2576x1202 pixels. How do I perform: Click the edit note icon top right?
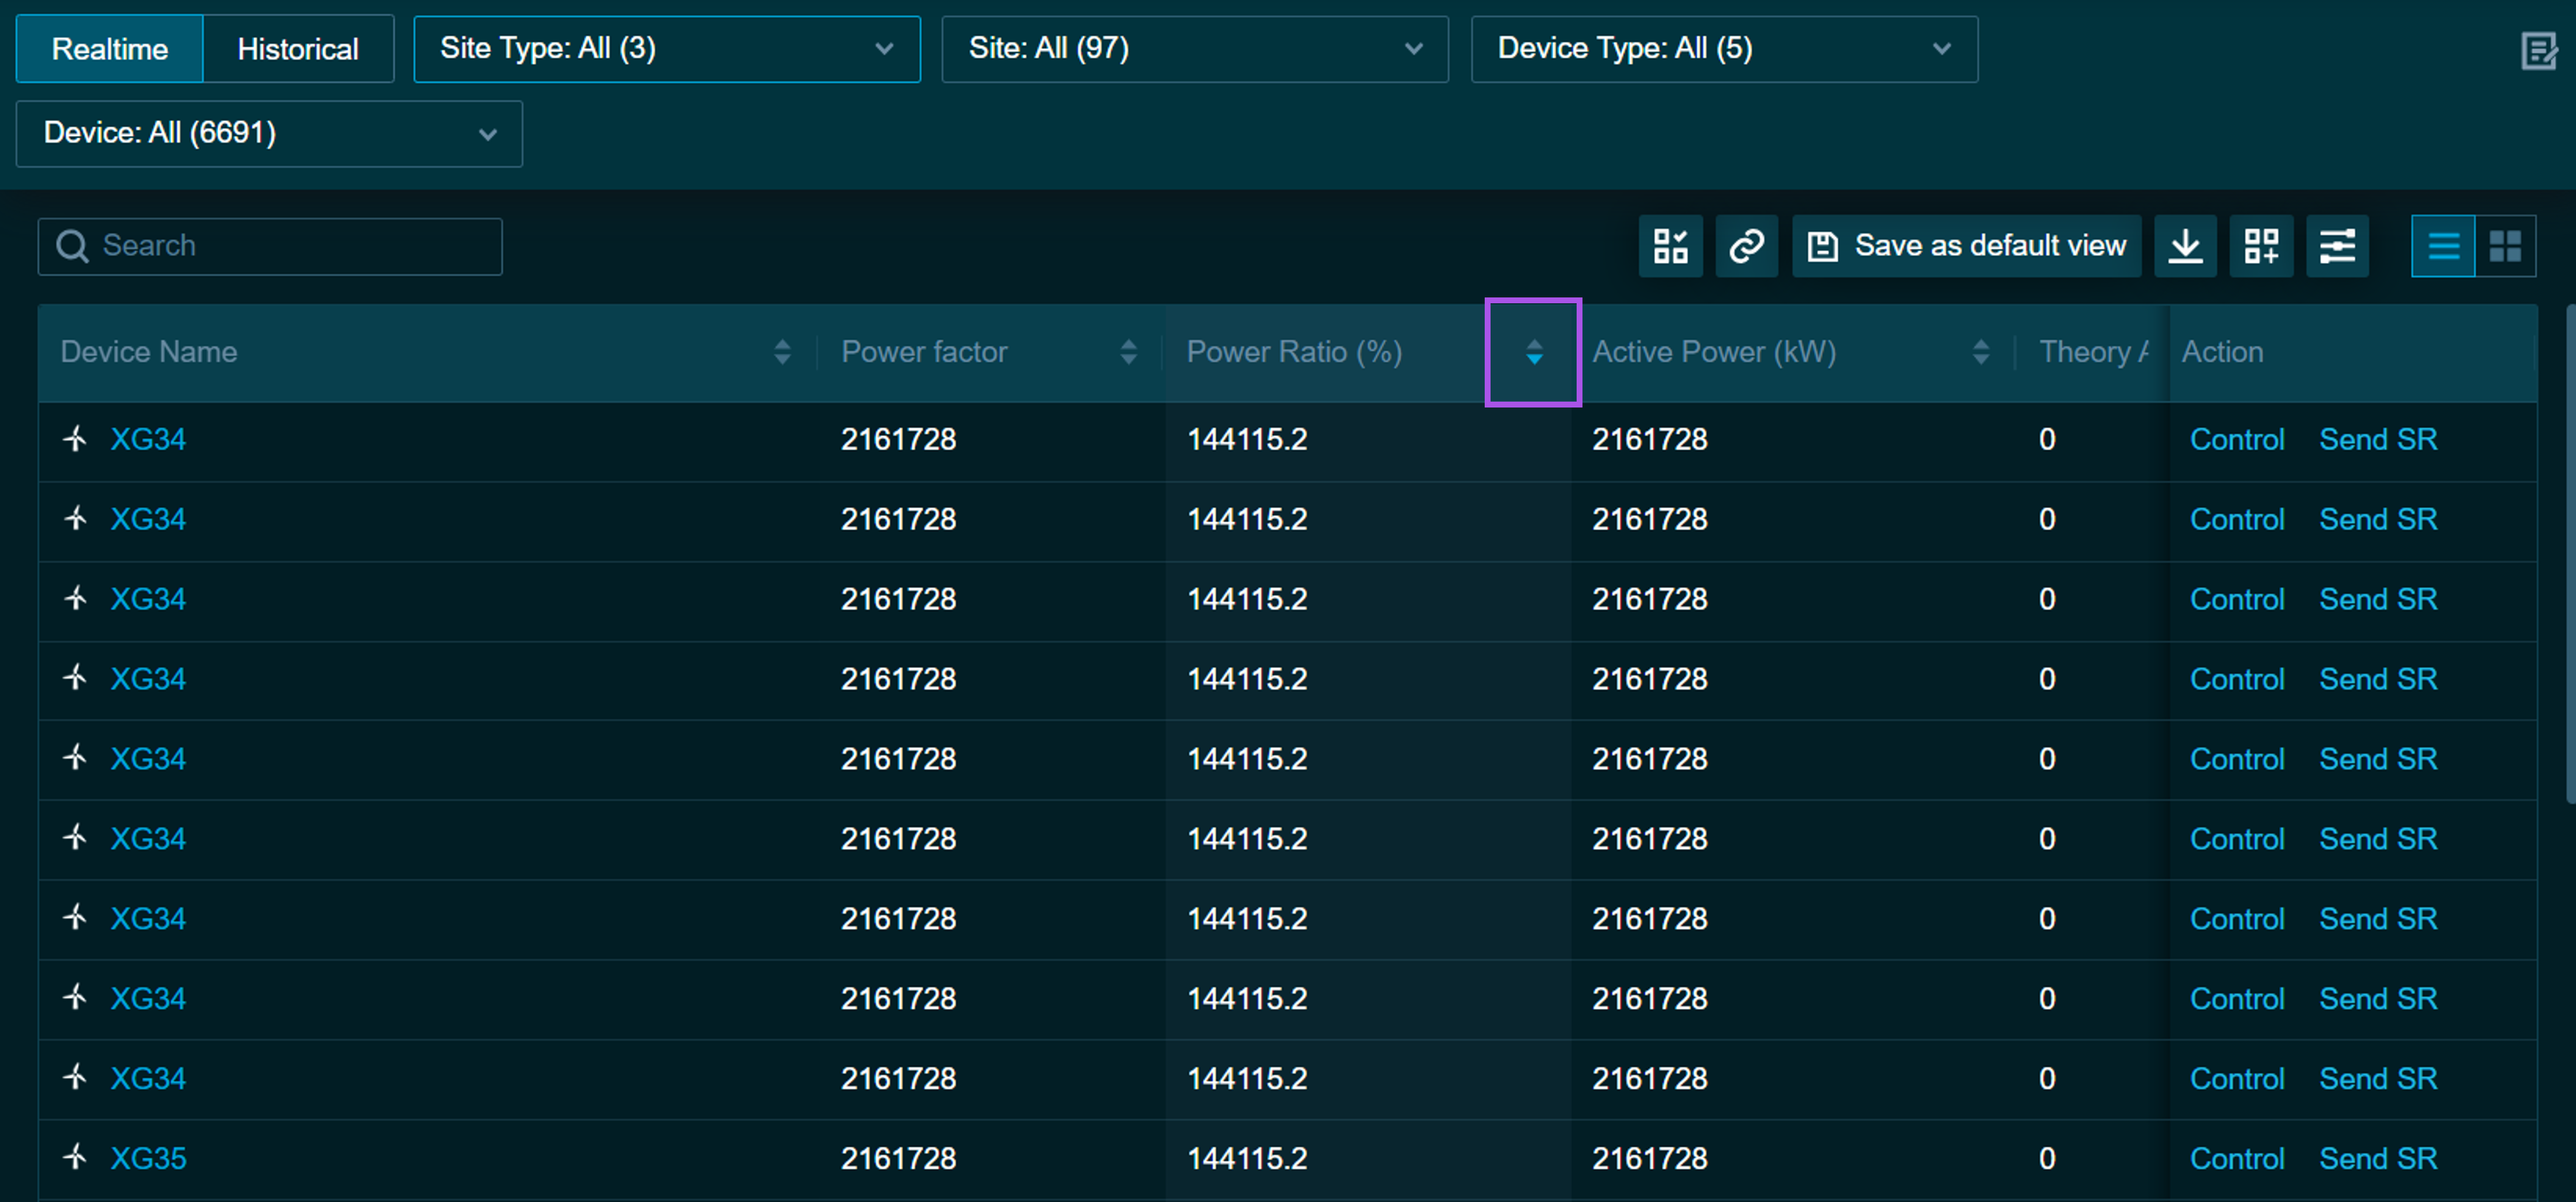click(x=2538, y=50)
